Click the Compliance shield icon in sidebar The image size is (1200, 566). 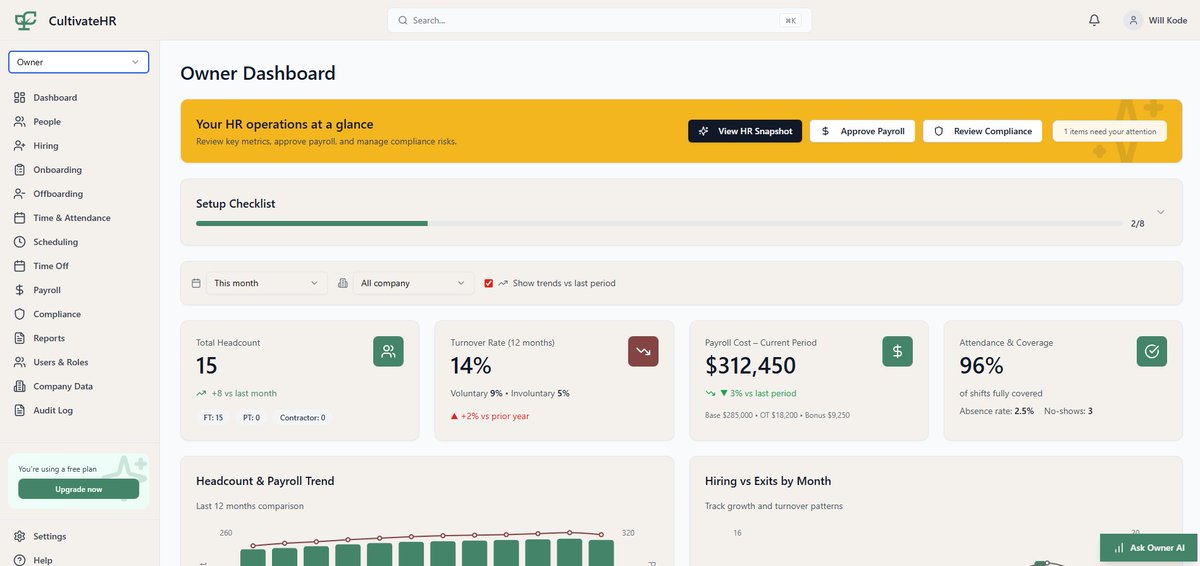pyautogui.click(x=20, y=314)
